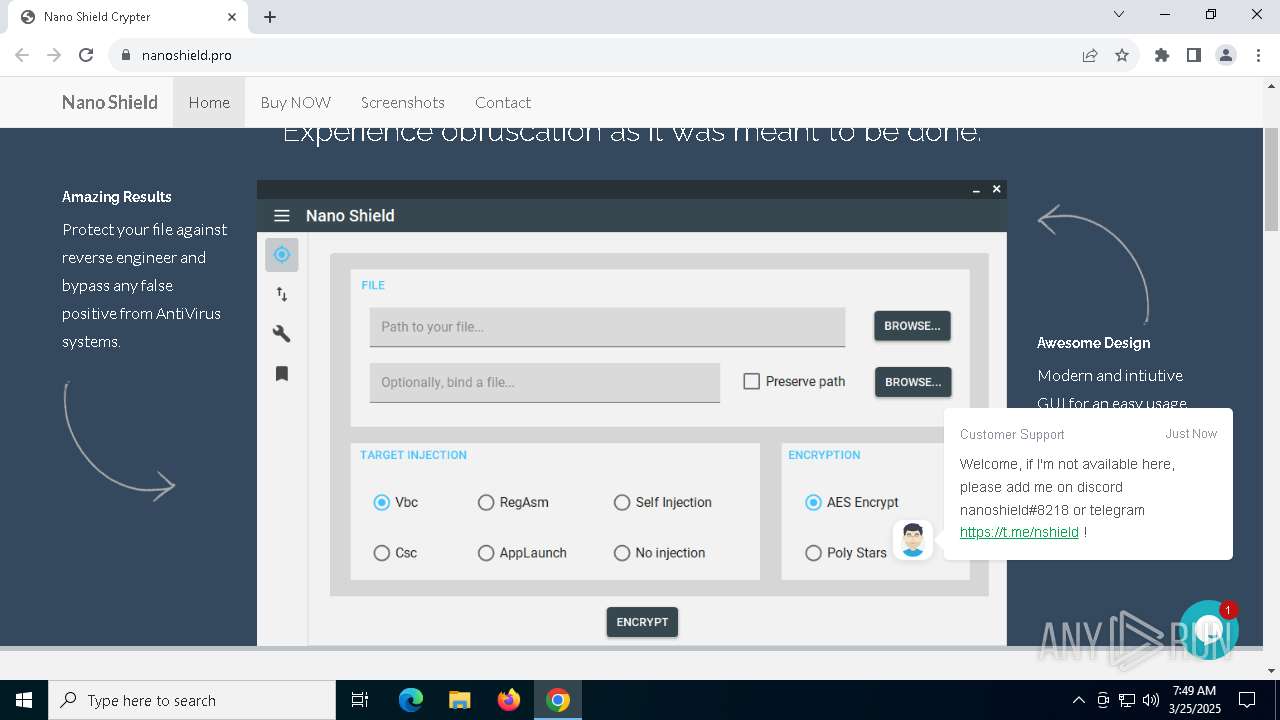Click the Optionally bind a file field
1280x720 pixels.
point(545,383)
